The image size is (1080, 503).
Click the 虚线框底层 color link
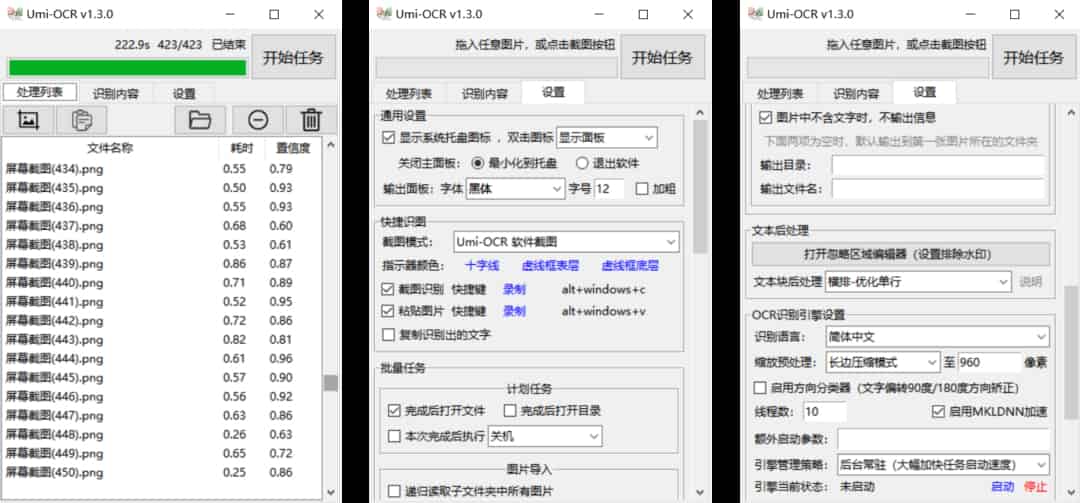tap(630, 266)
